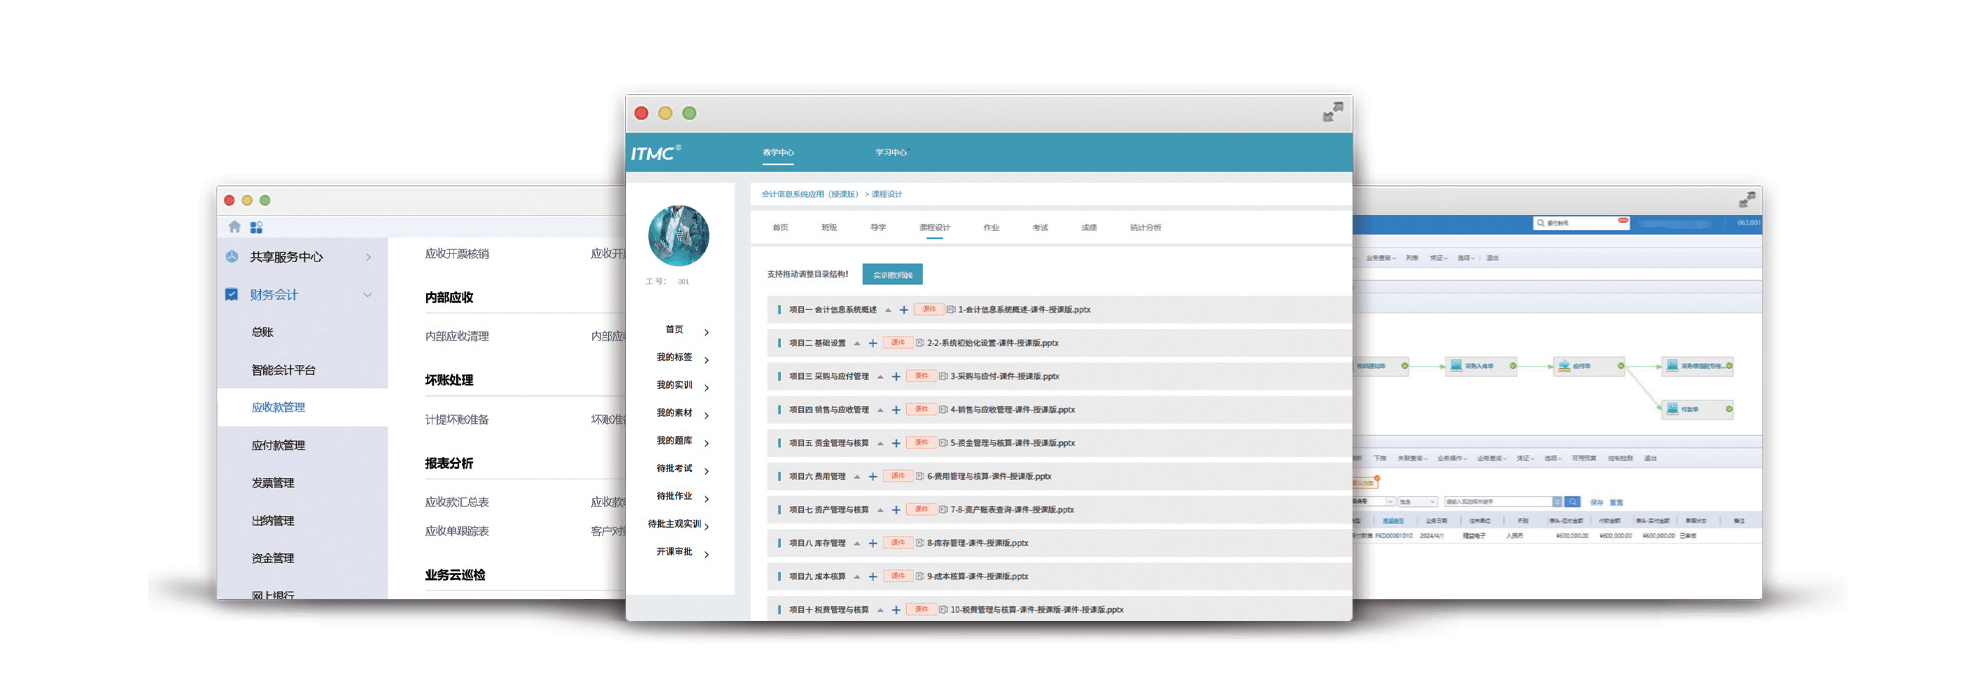Click the home icon in left window toolbar

click(x=234, y=227)
